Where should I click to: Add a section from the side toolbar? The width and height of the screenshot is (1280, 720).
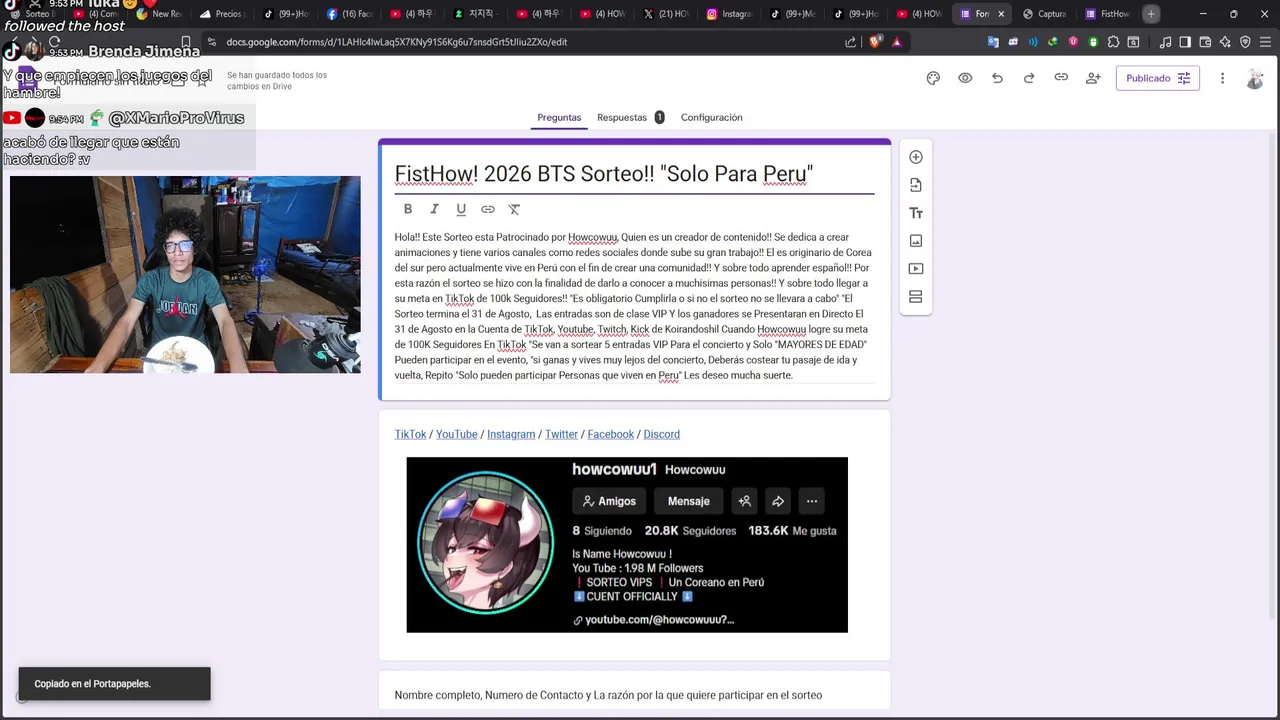pyautogui.click(x=916, y=297)
